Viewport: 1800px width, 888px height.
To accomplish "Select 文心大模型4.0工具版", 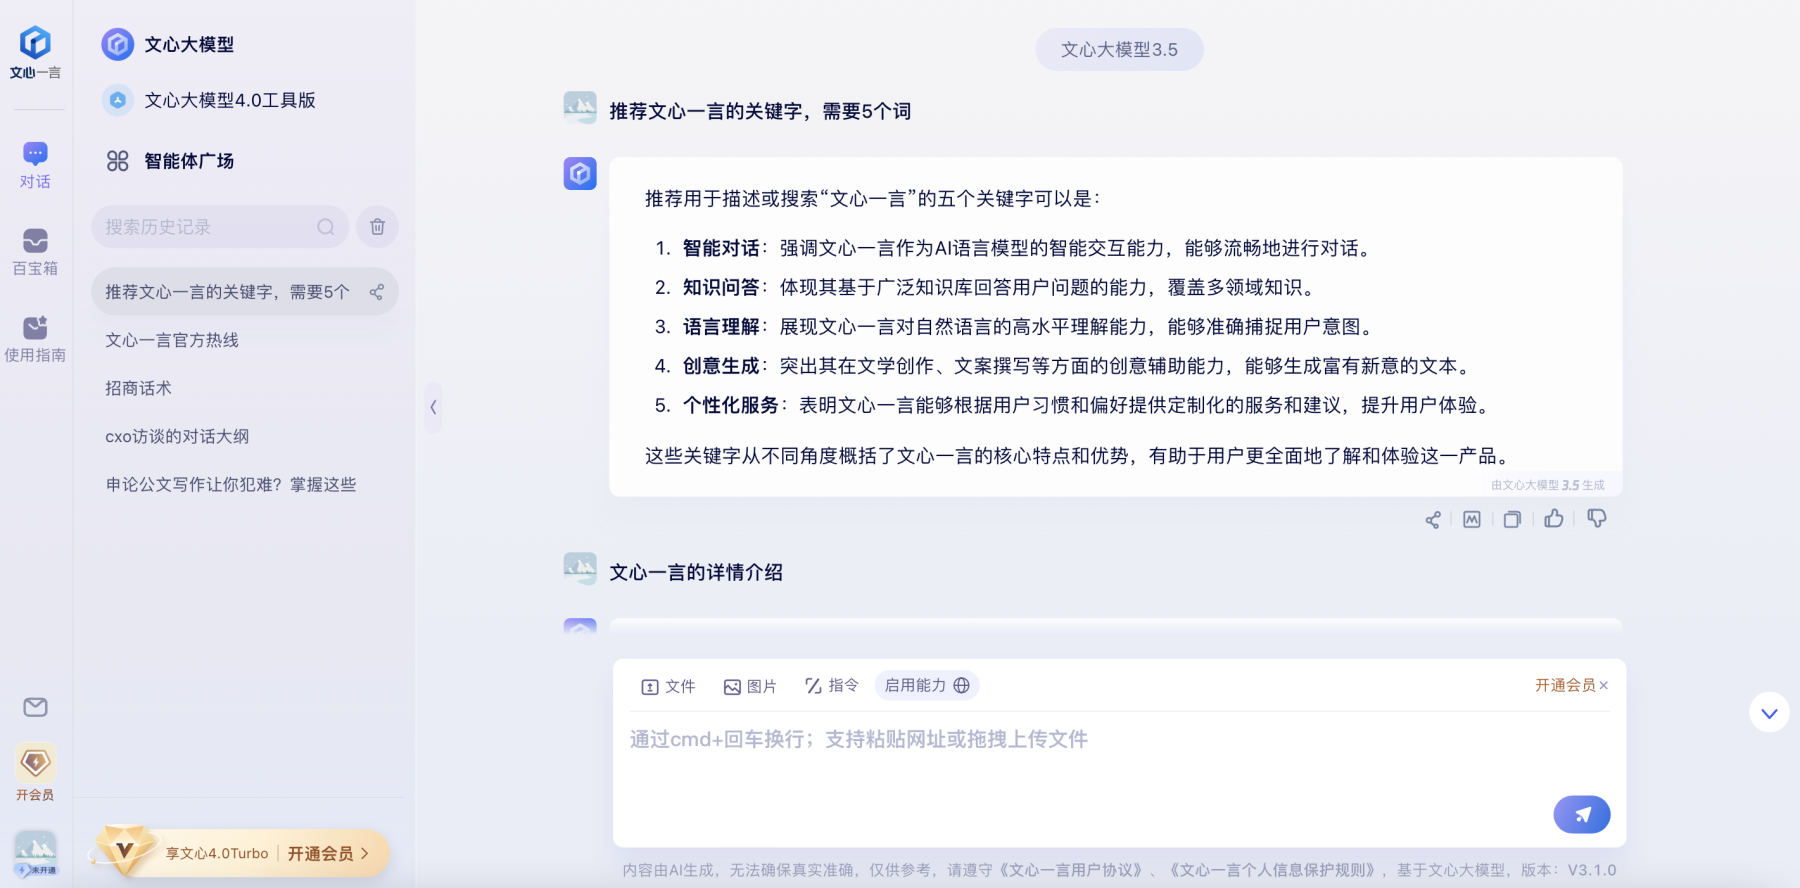I will 209,100.
